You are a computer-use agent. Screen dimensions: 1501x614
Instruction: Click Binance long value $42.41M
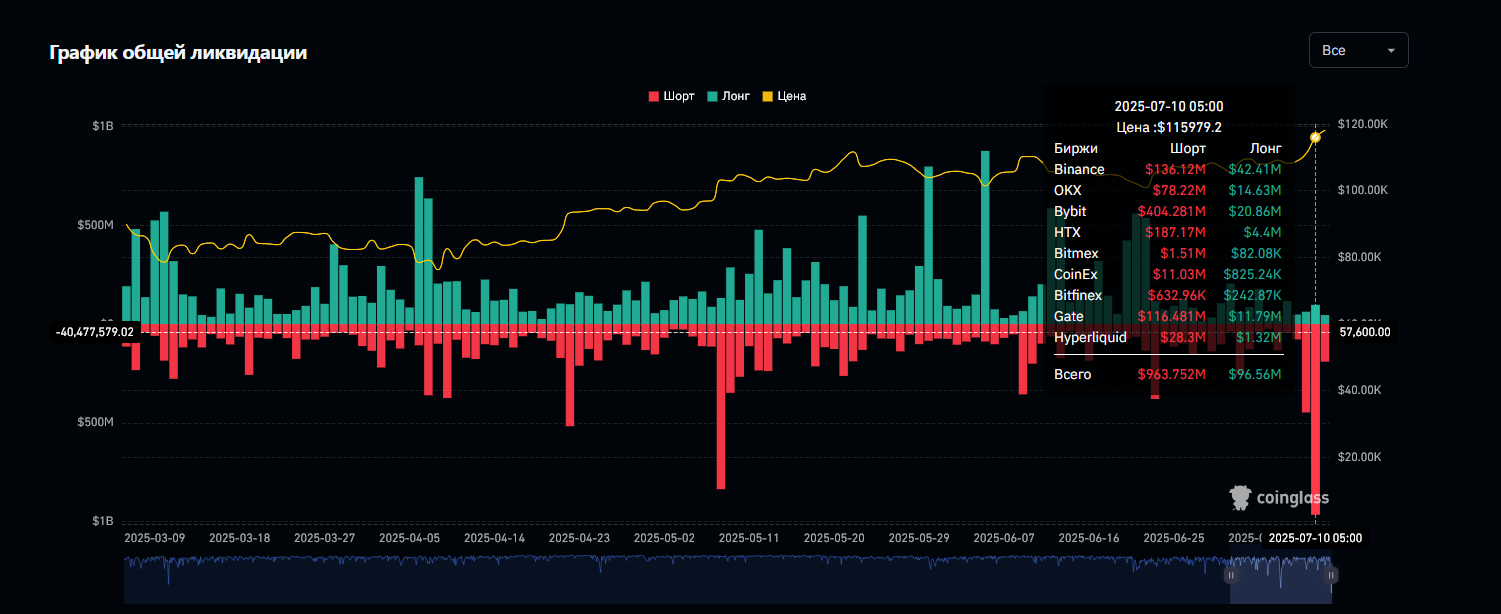(1255, 169)
